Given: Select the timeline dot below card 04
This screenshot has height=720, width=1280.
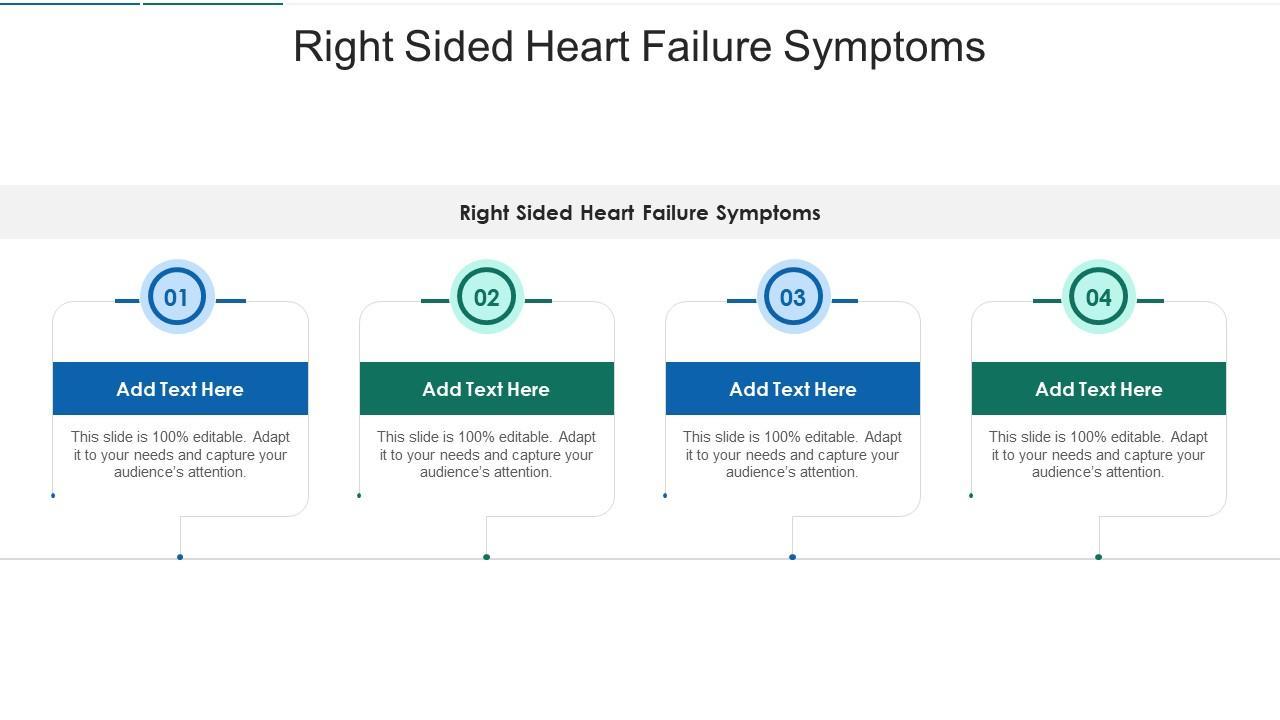Looking at the screenshot, I should coord(1099,557).
